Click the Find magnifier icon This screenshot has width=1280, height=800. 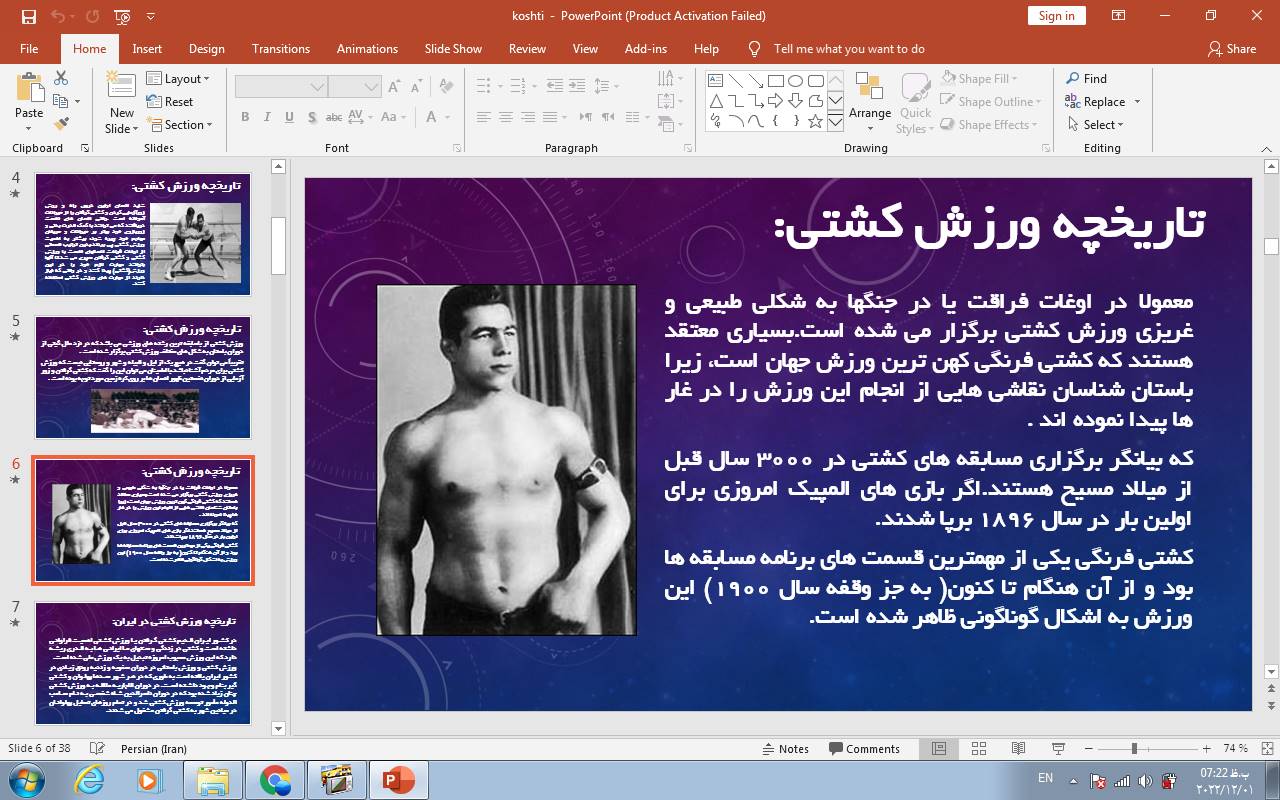coord(1086,78)
